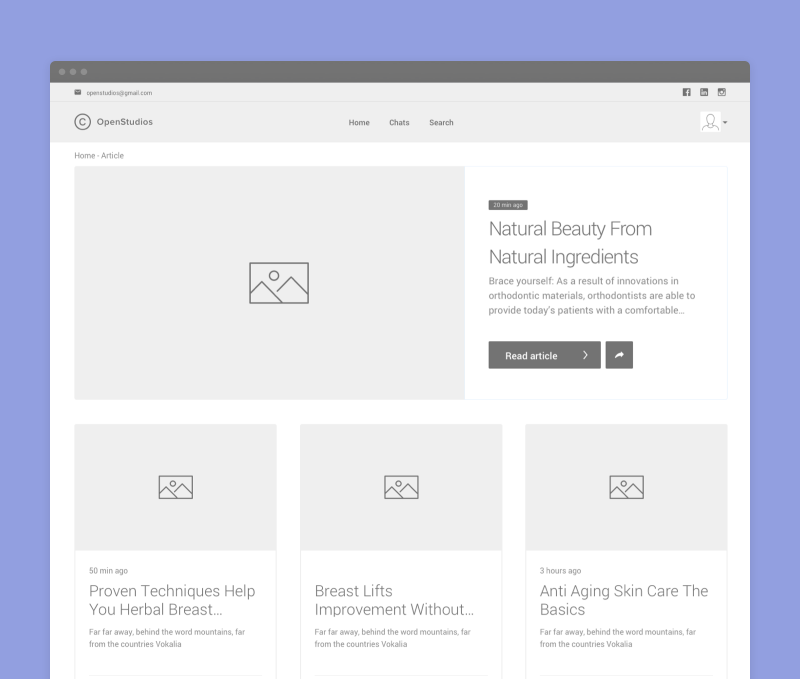Click the Anti Aging card image placeholder
The height and width of the screenshot is (679, 800).
coord(626,487)
